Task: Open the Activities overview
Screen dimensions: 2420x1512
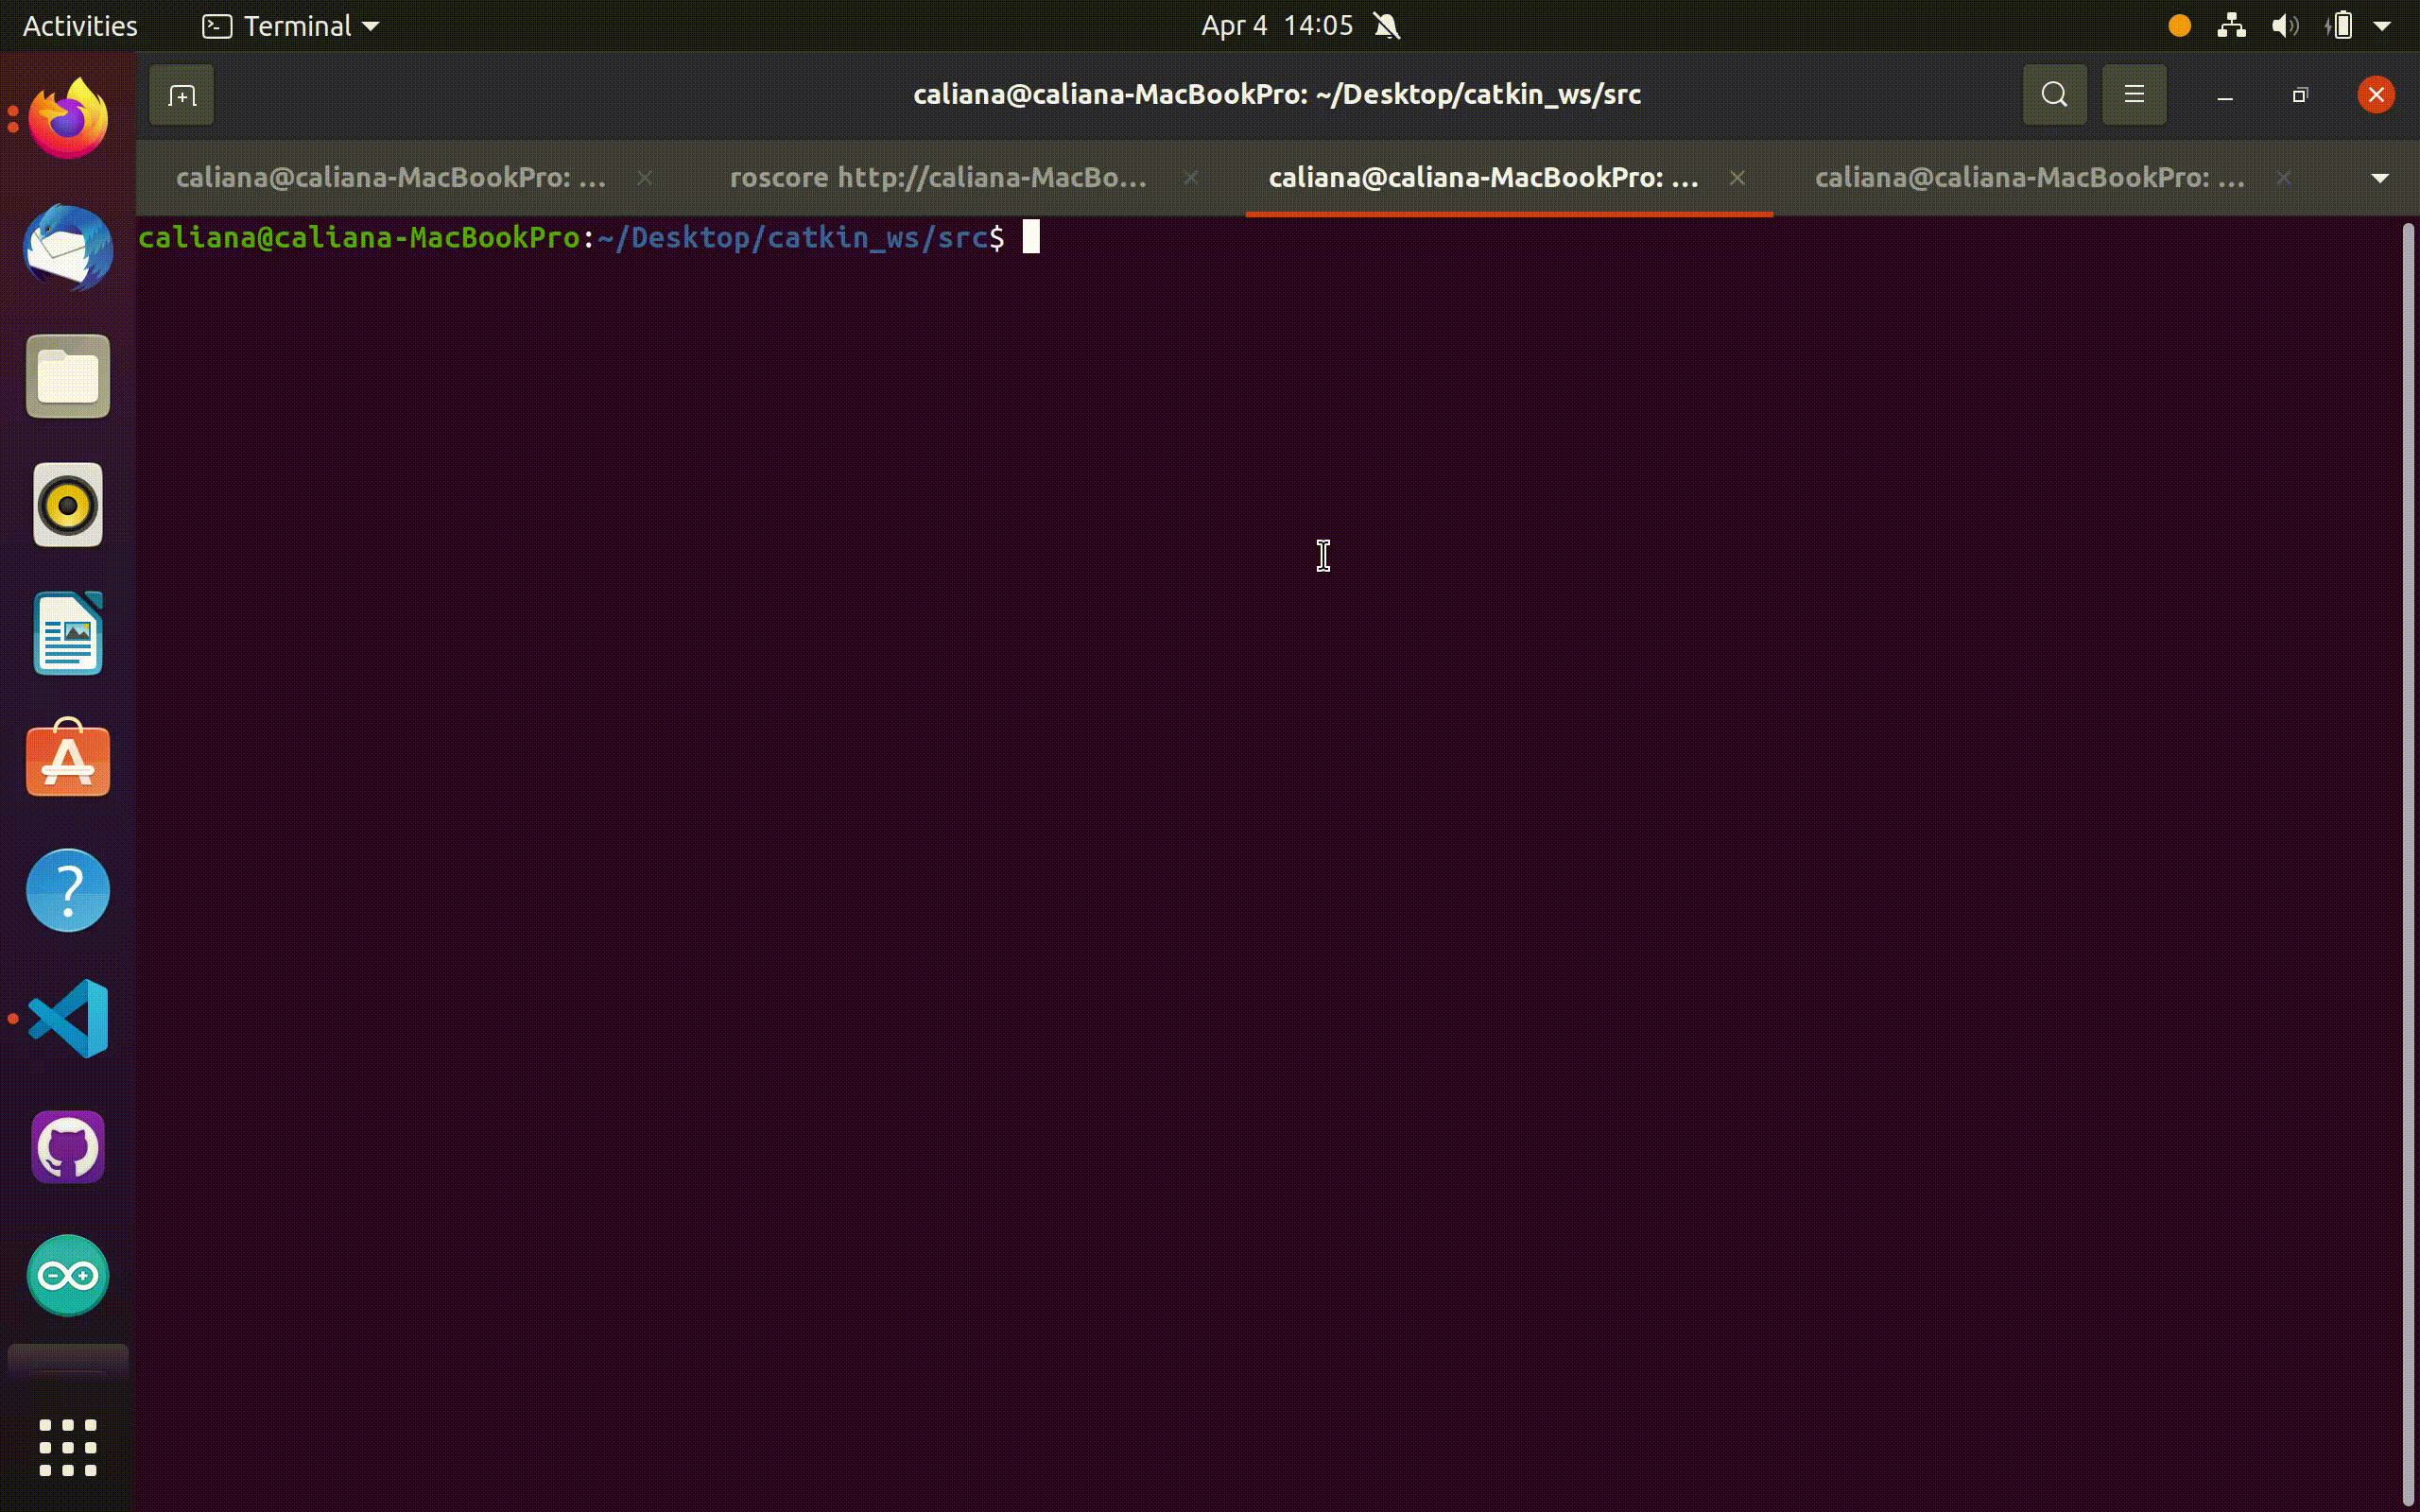Action: point(80,26)
